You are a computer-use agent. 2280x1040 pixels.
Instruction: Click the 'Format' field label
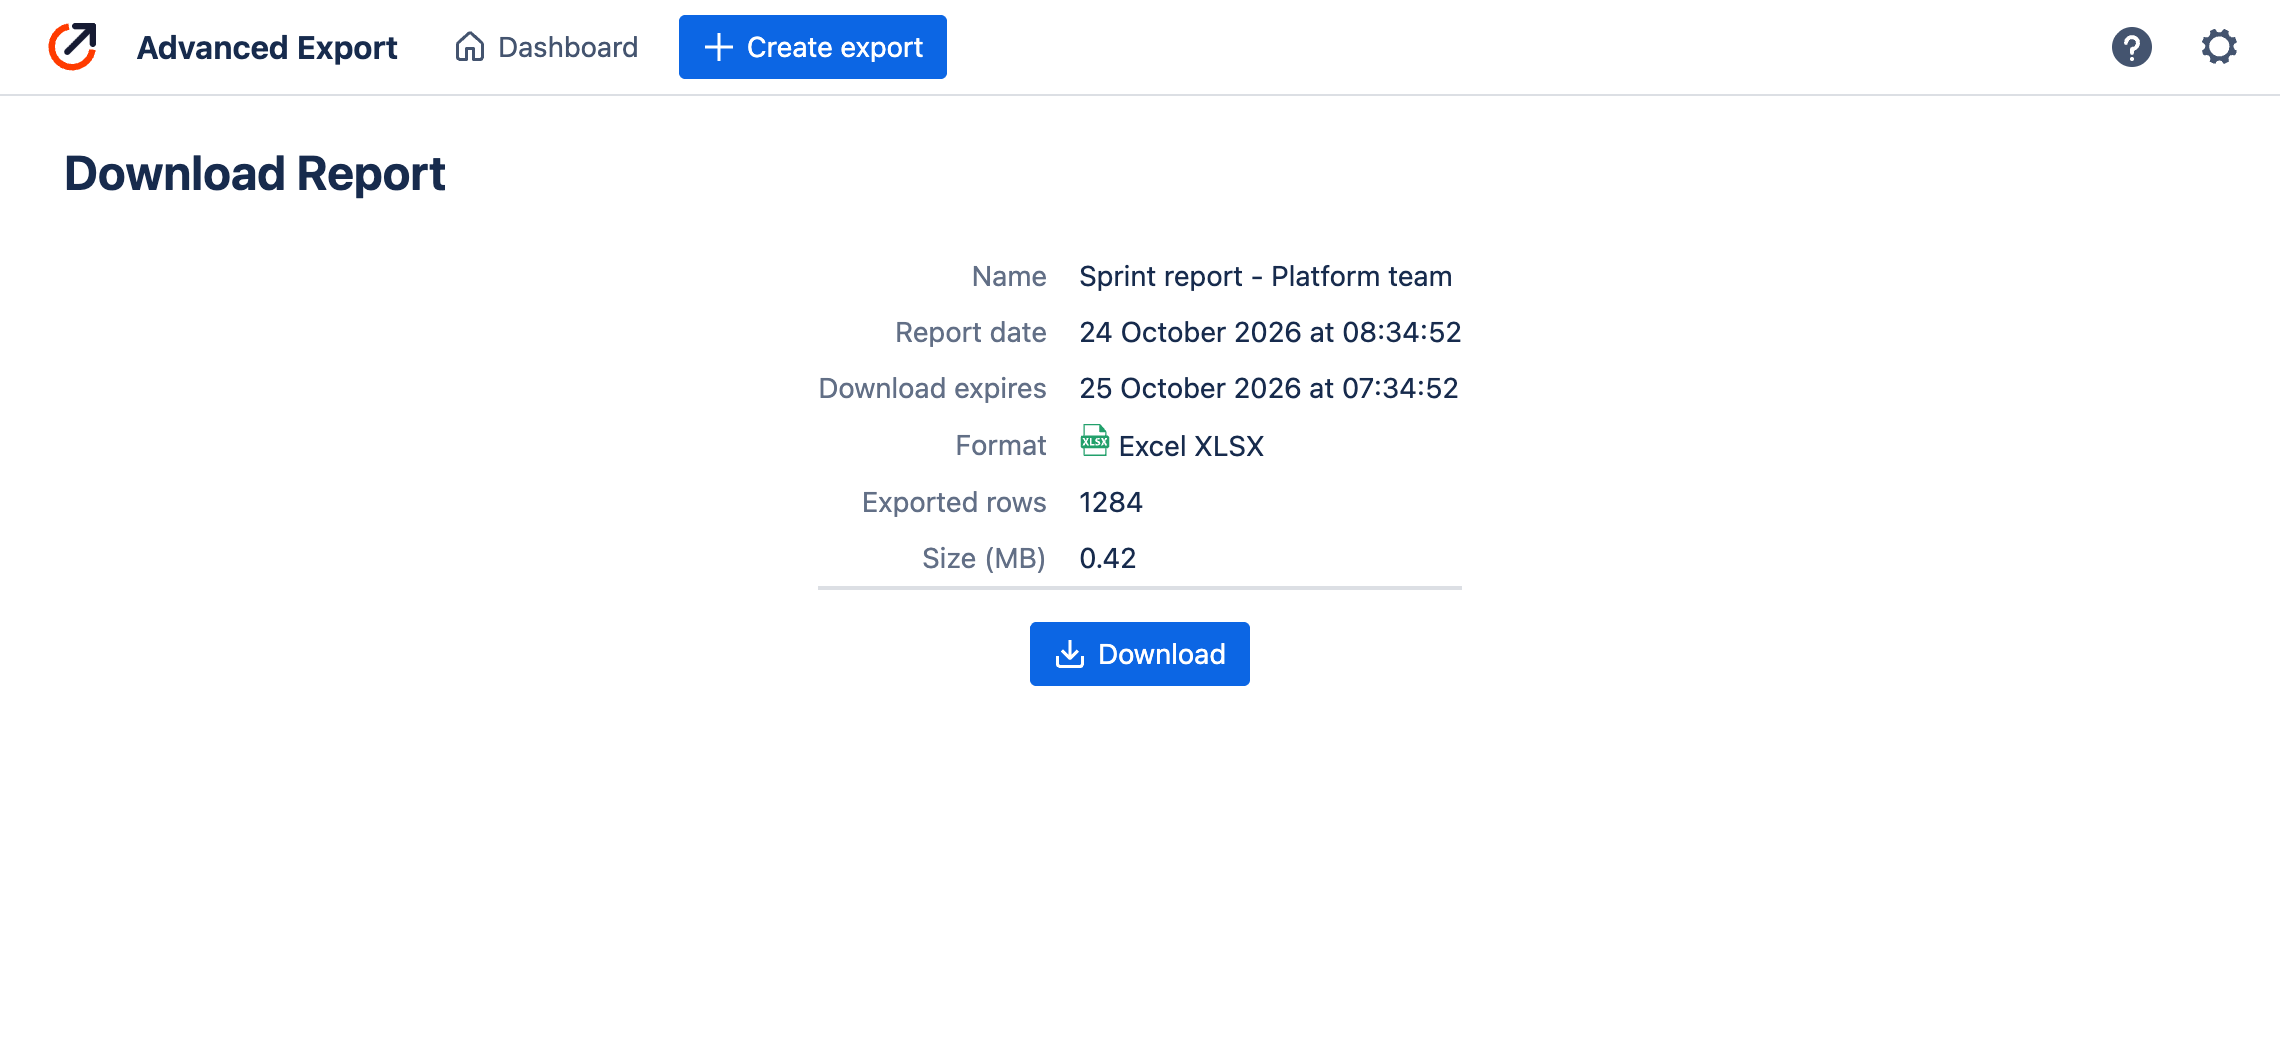tap(1001, 445)
